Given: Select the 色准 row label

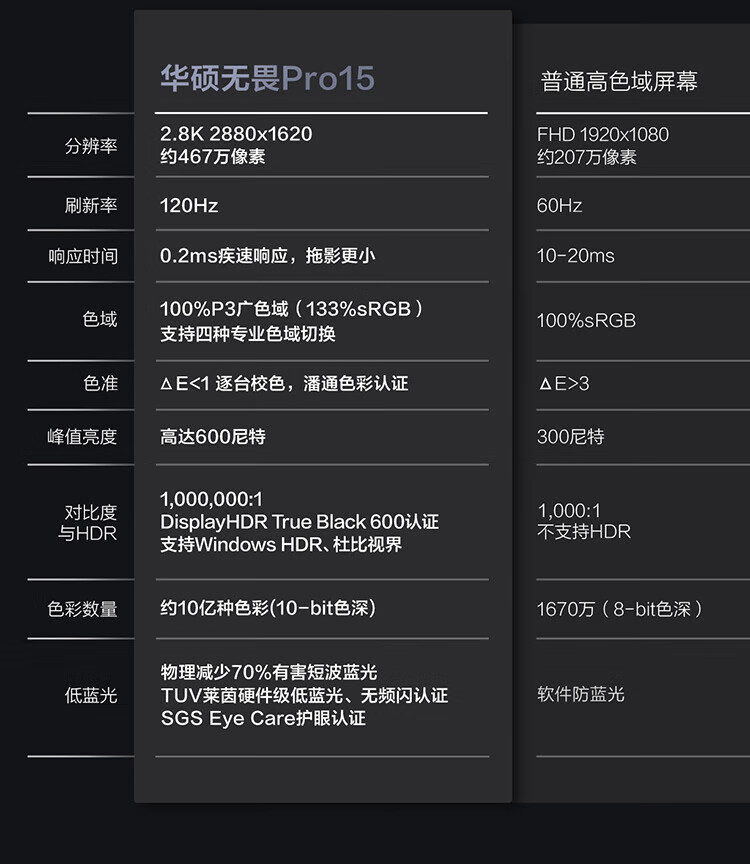Looking at the screenshot, I should pos(100,384).
